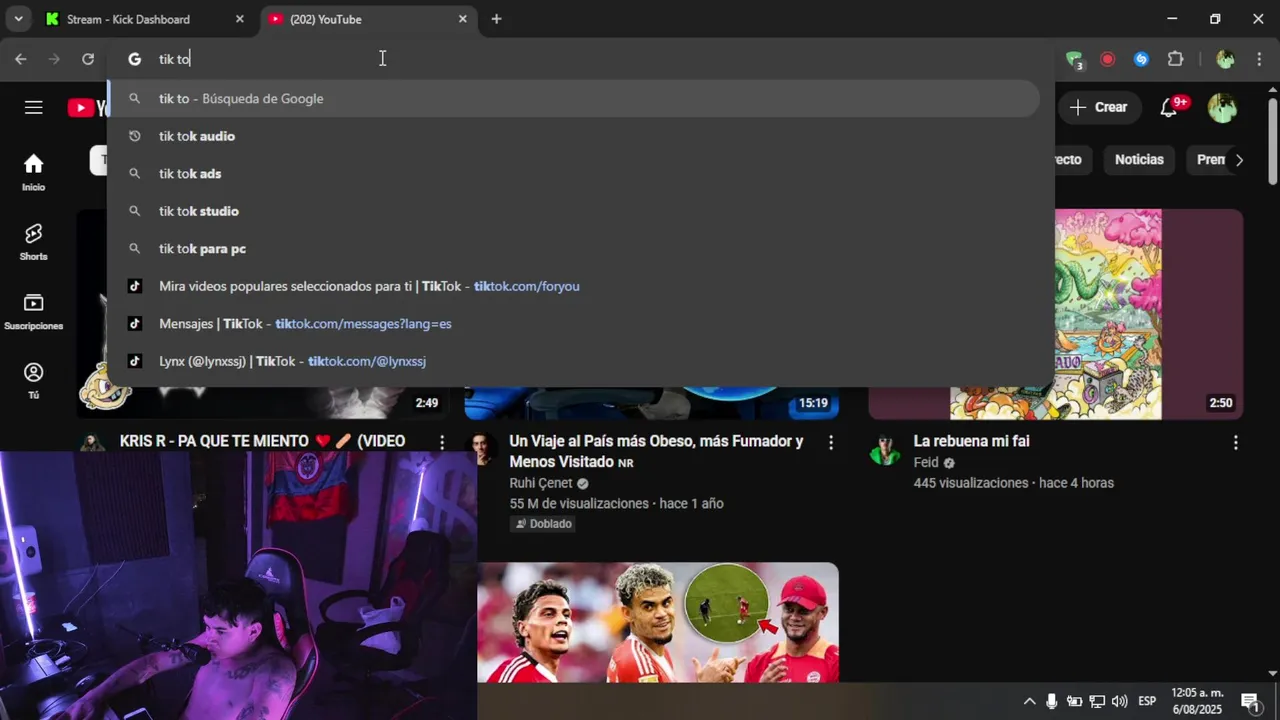Open options menu for Un Viaje al País video

click(x=830, y=442)
